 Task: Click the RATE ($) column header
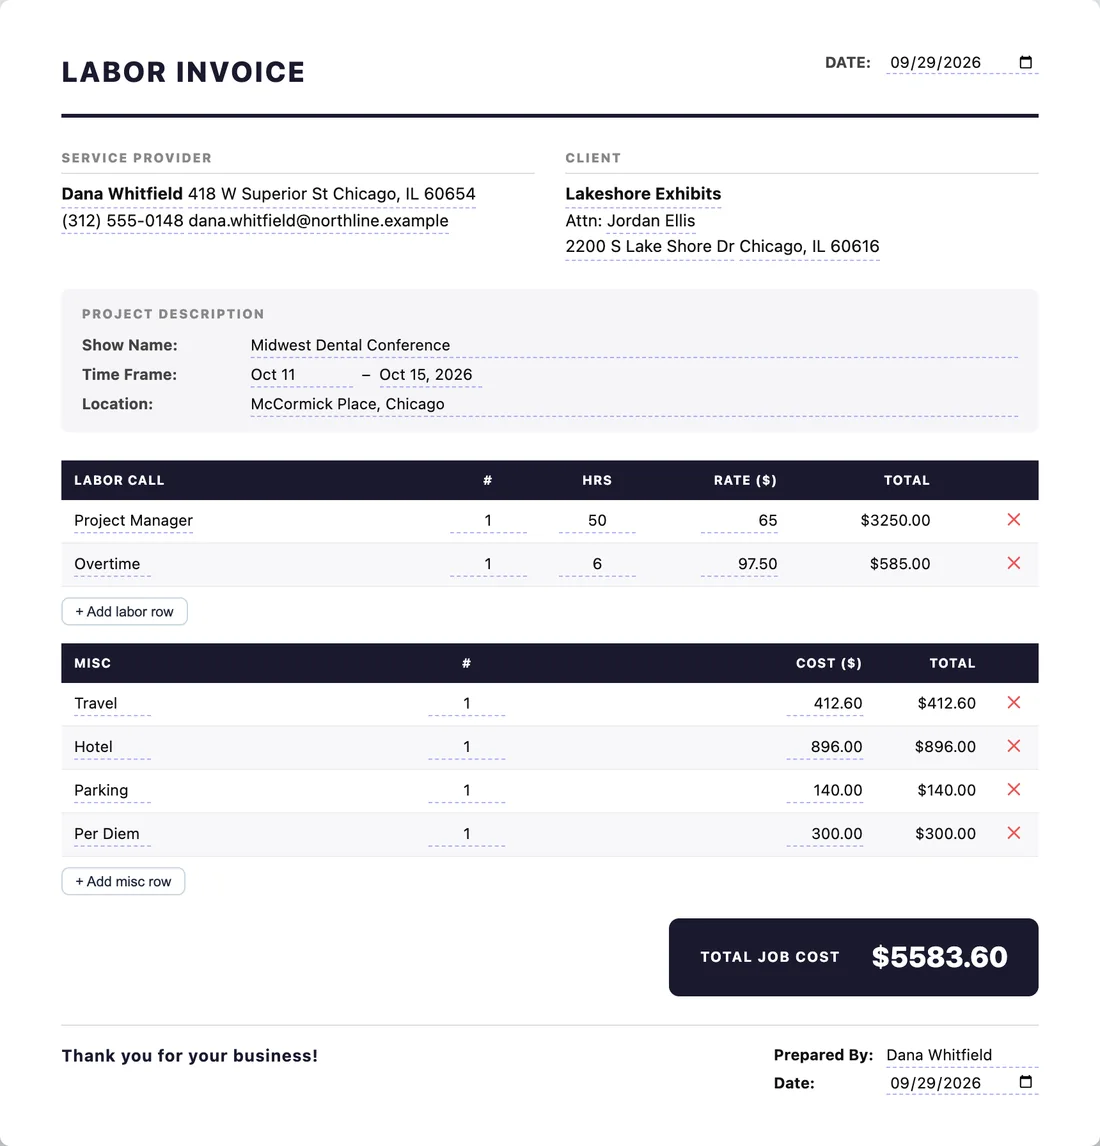click(745, 480)
